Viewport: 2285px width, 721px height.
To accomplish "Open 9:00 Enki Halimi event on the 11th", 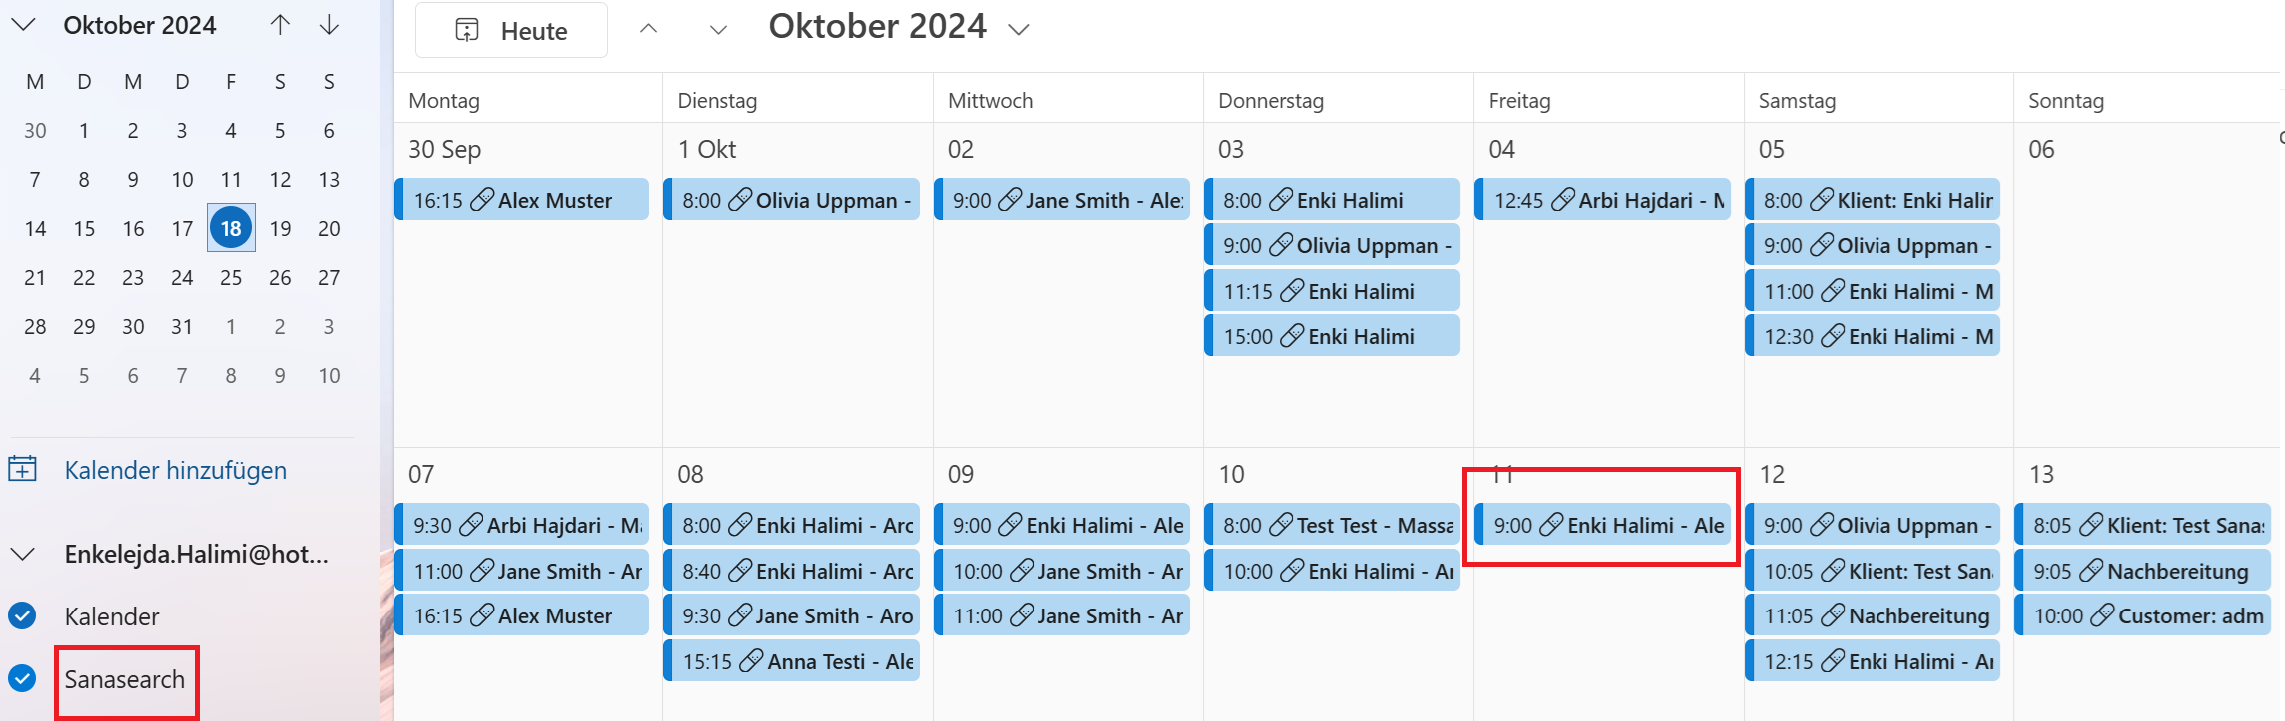I will click(1602, 525).
